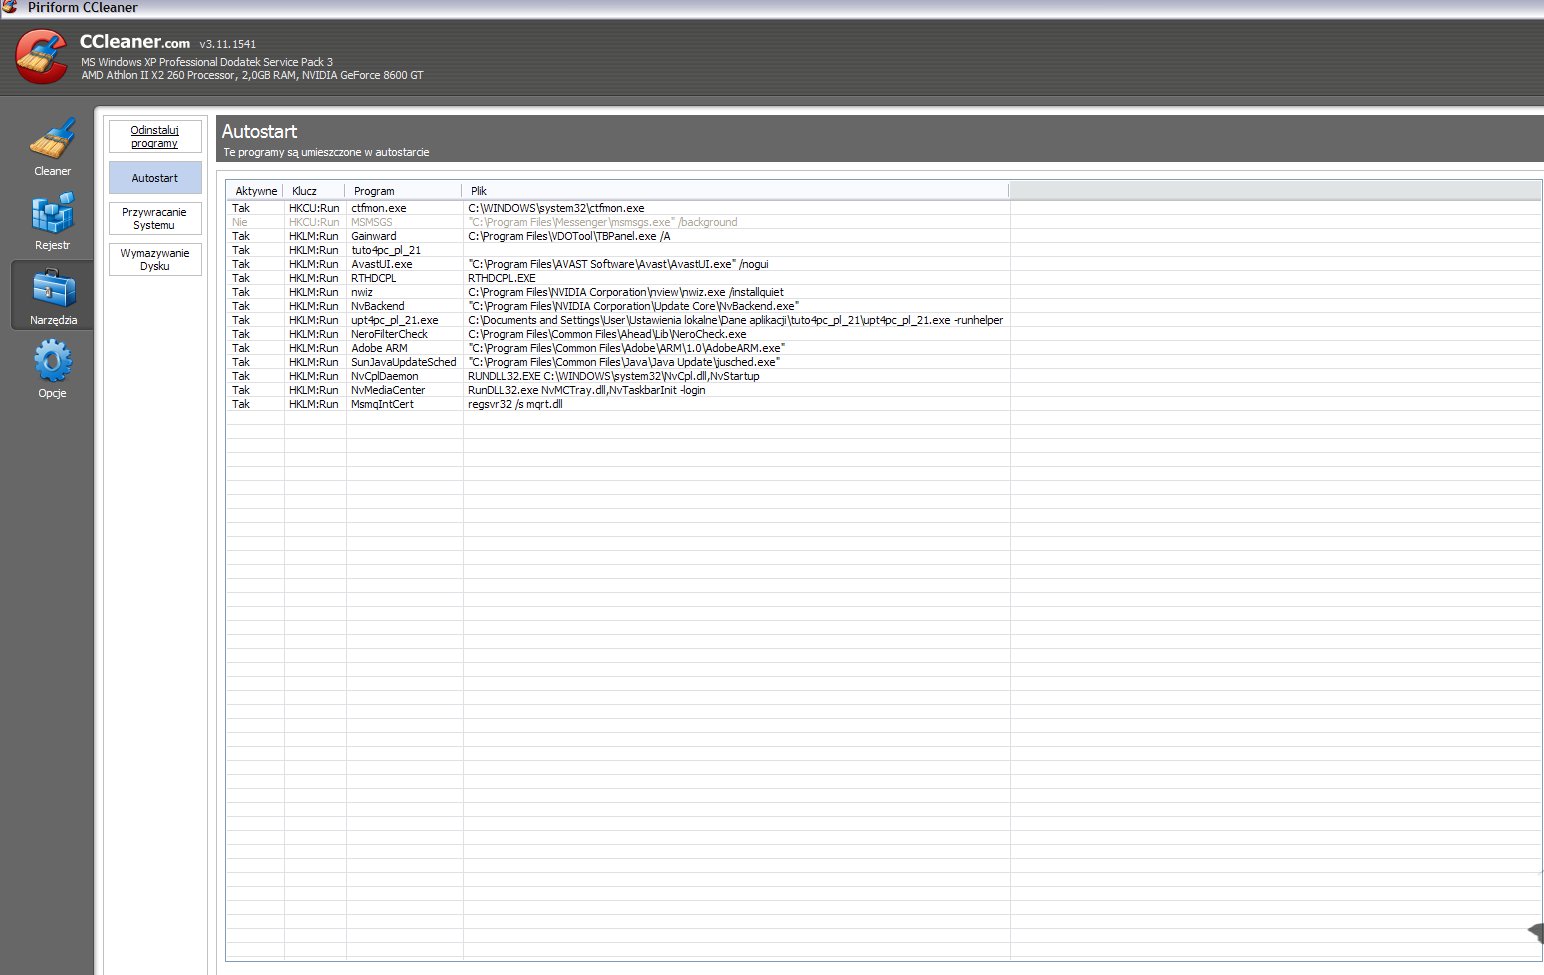Screen dimensions: 1544x975
Task: Select the NvMediaCenter program entry
Action: [388, 390]
